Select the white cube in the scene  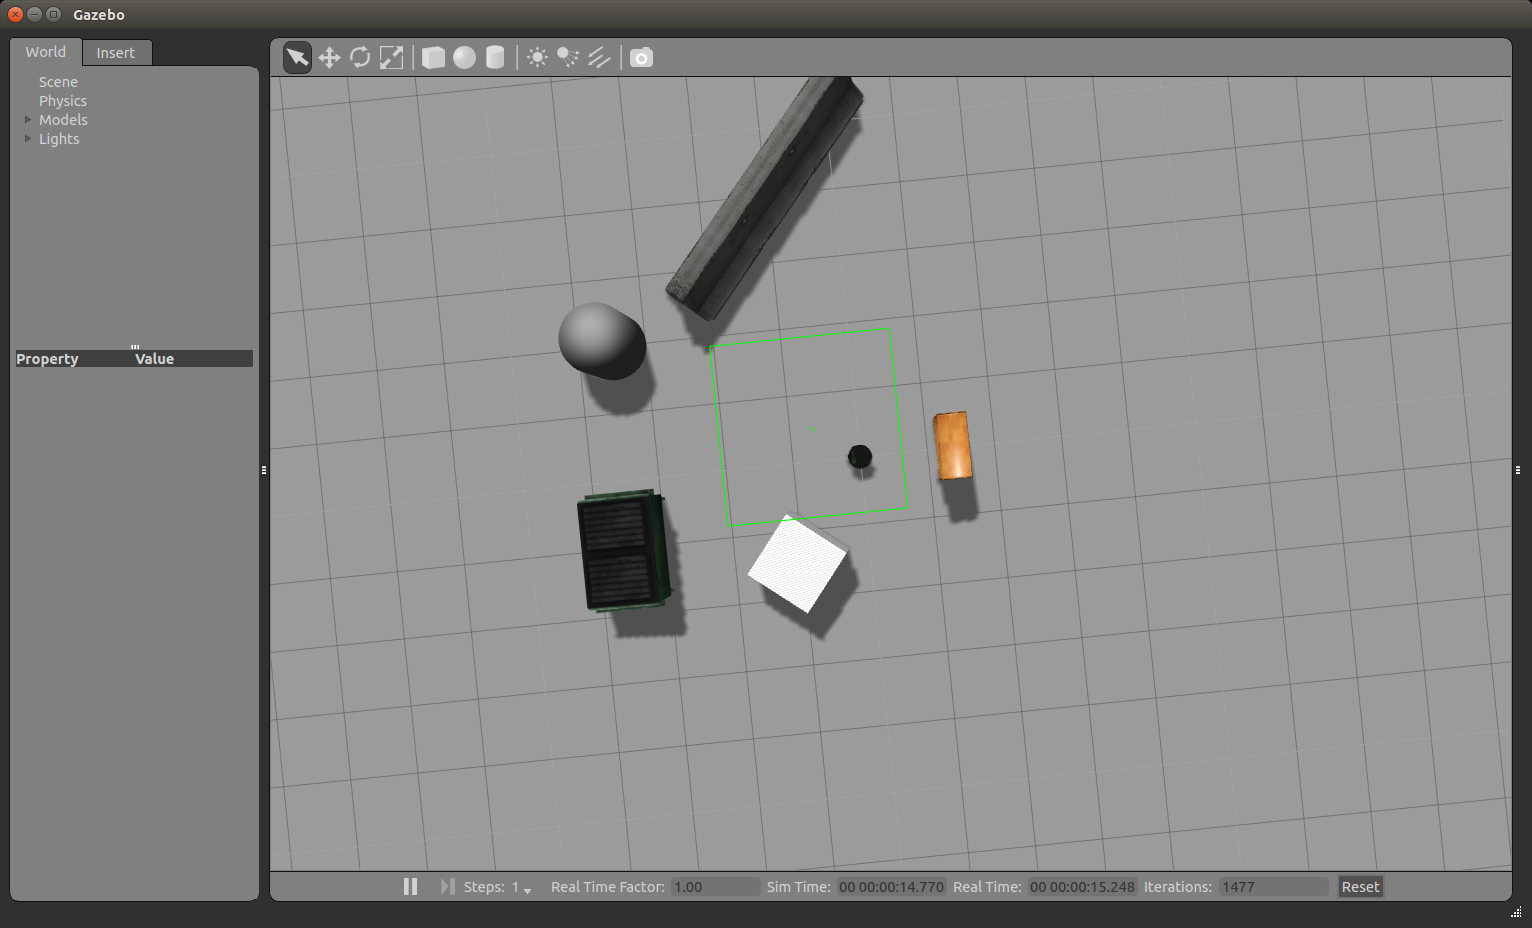click(798, 563)
